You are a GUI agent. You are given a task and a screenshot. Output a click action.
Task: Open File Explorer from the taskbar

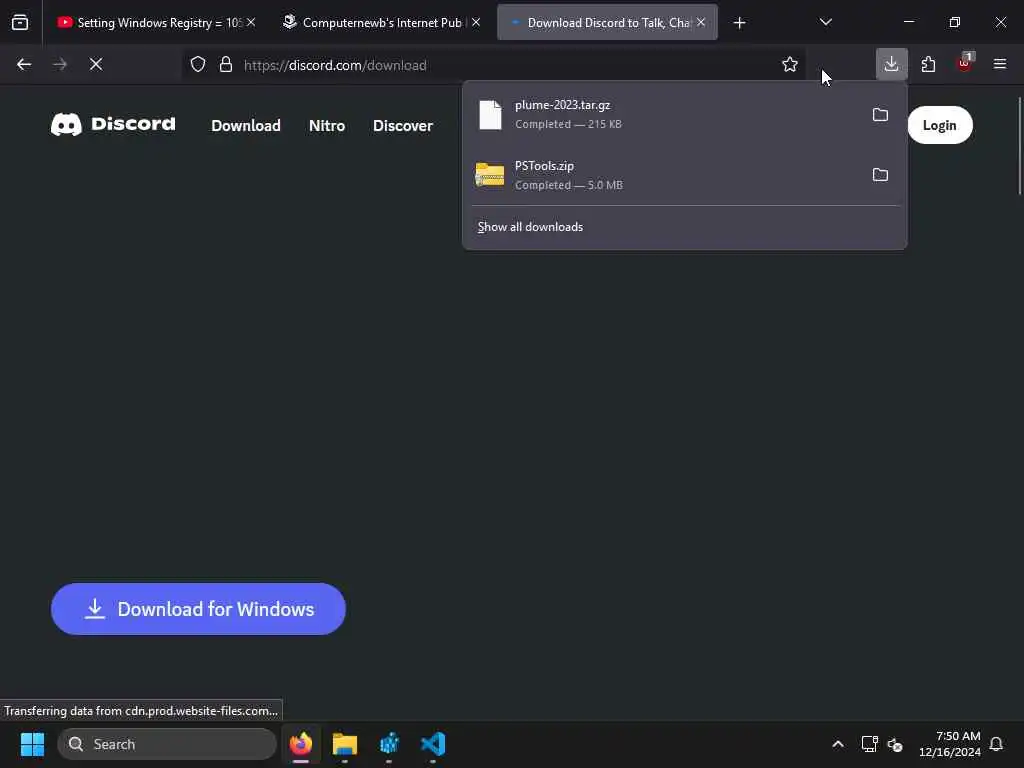[x=345, y=744]
